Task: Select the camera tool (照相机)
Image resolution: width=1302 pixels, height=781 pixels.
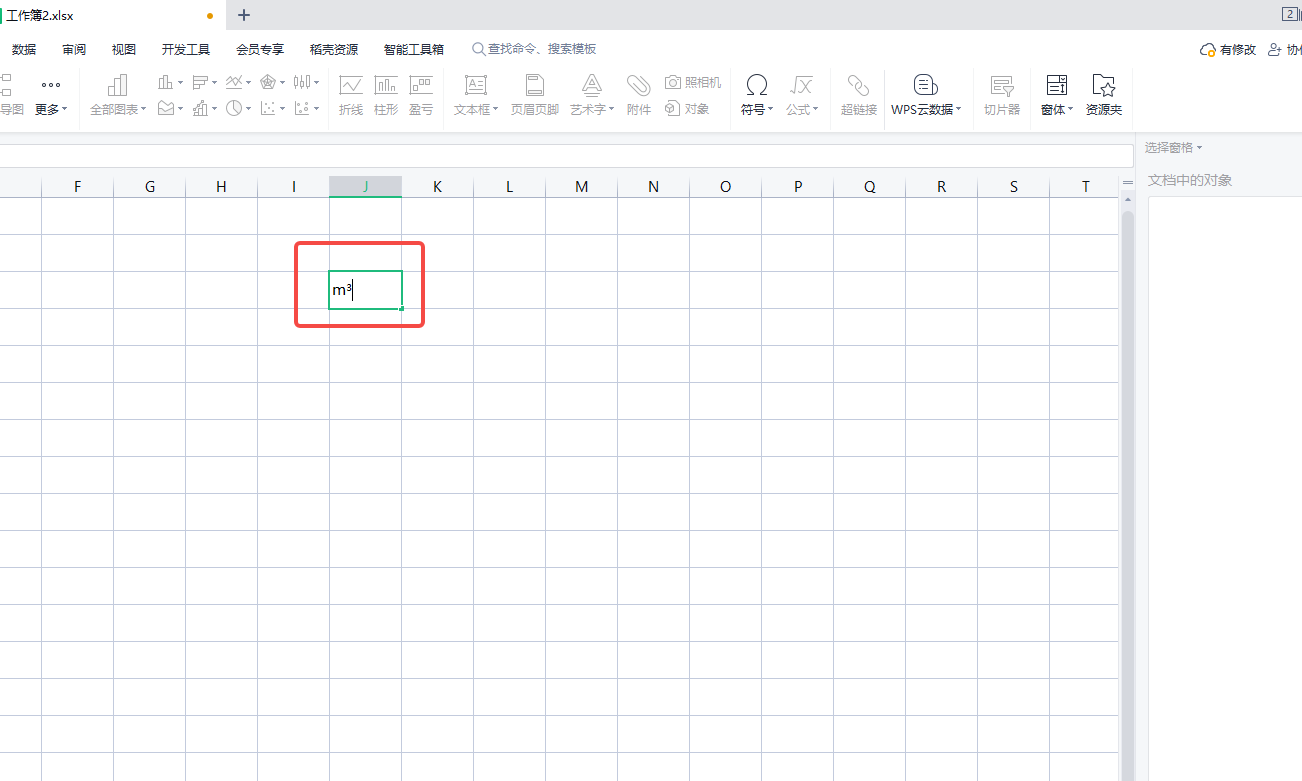Action: (693, 84)
